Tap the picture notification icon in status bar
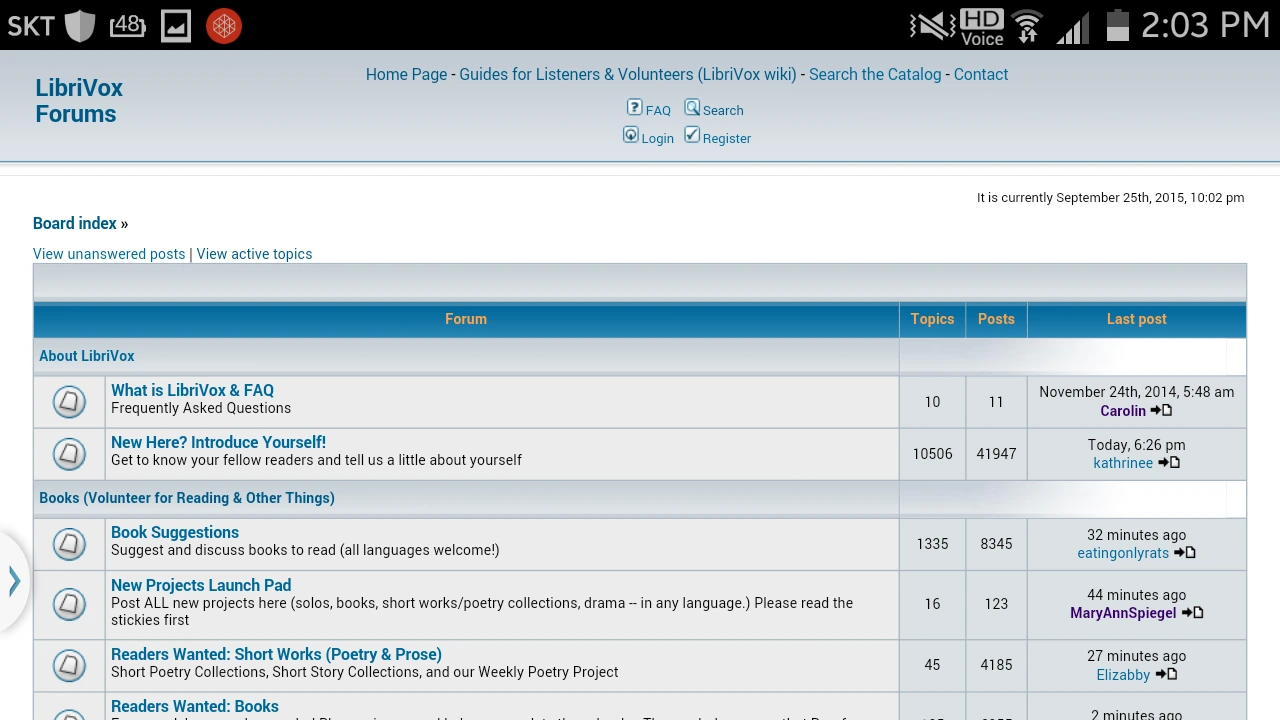The height and width of the screenshot is (720, 1280). tap(176, 26)
